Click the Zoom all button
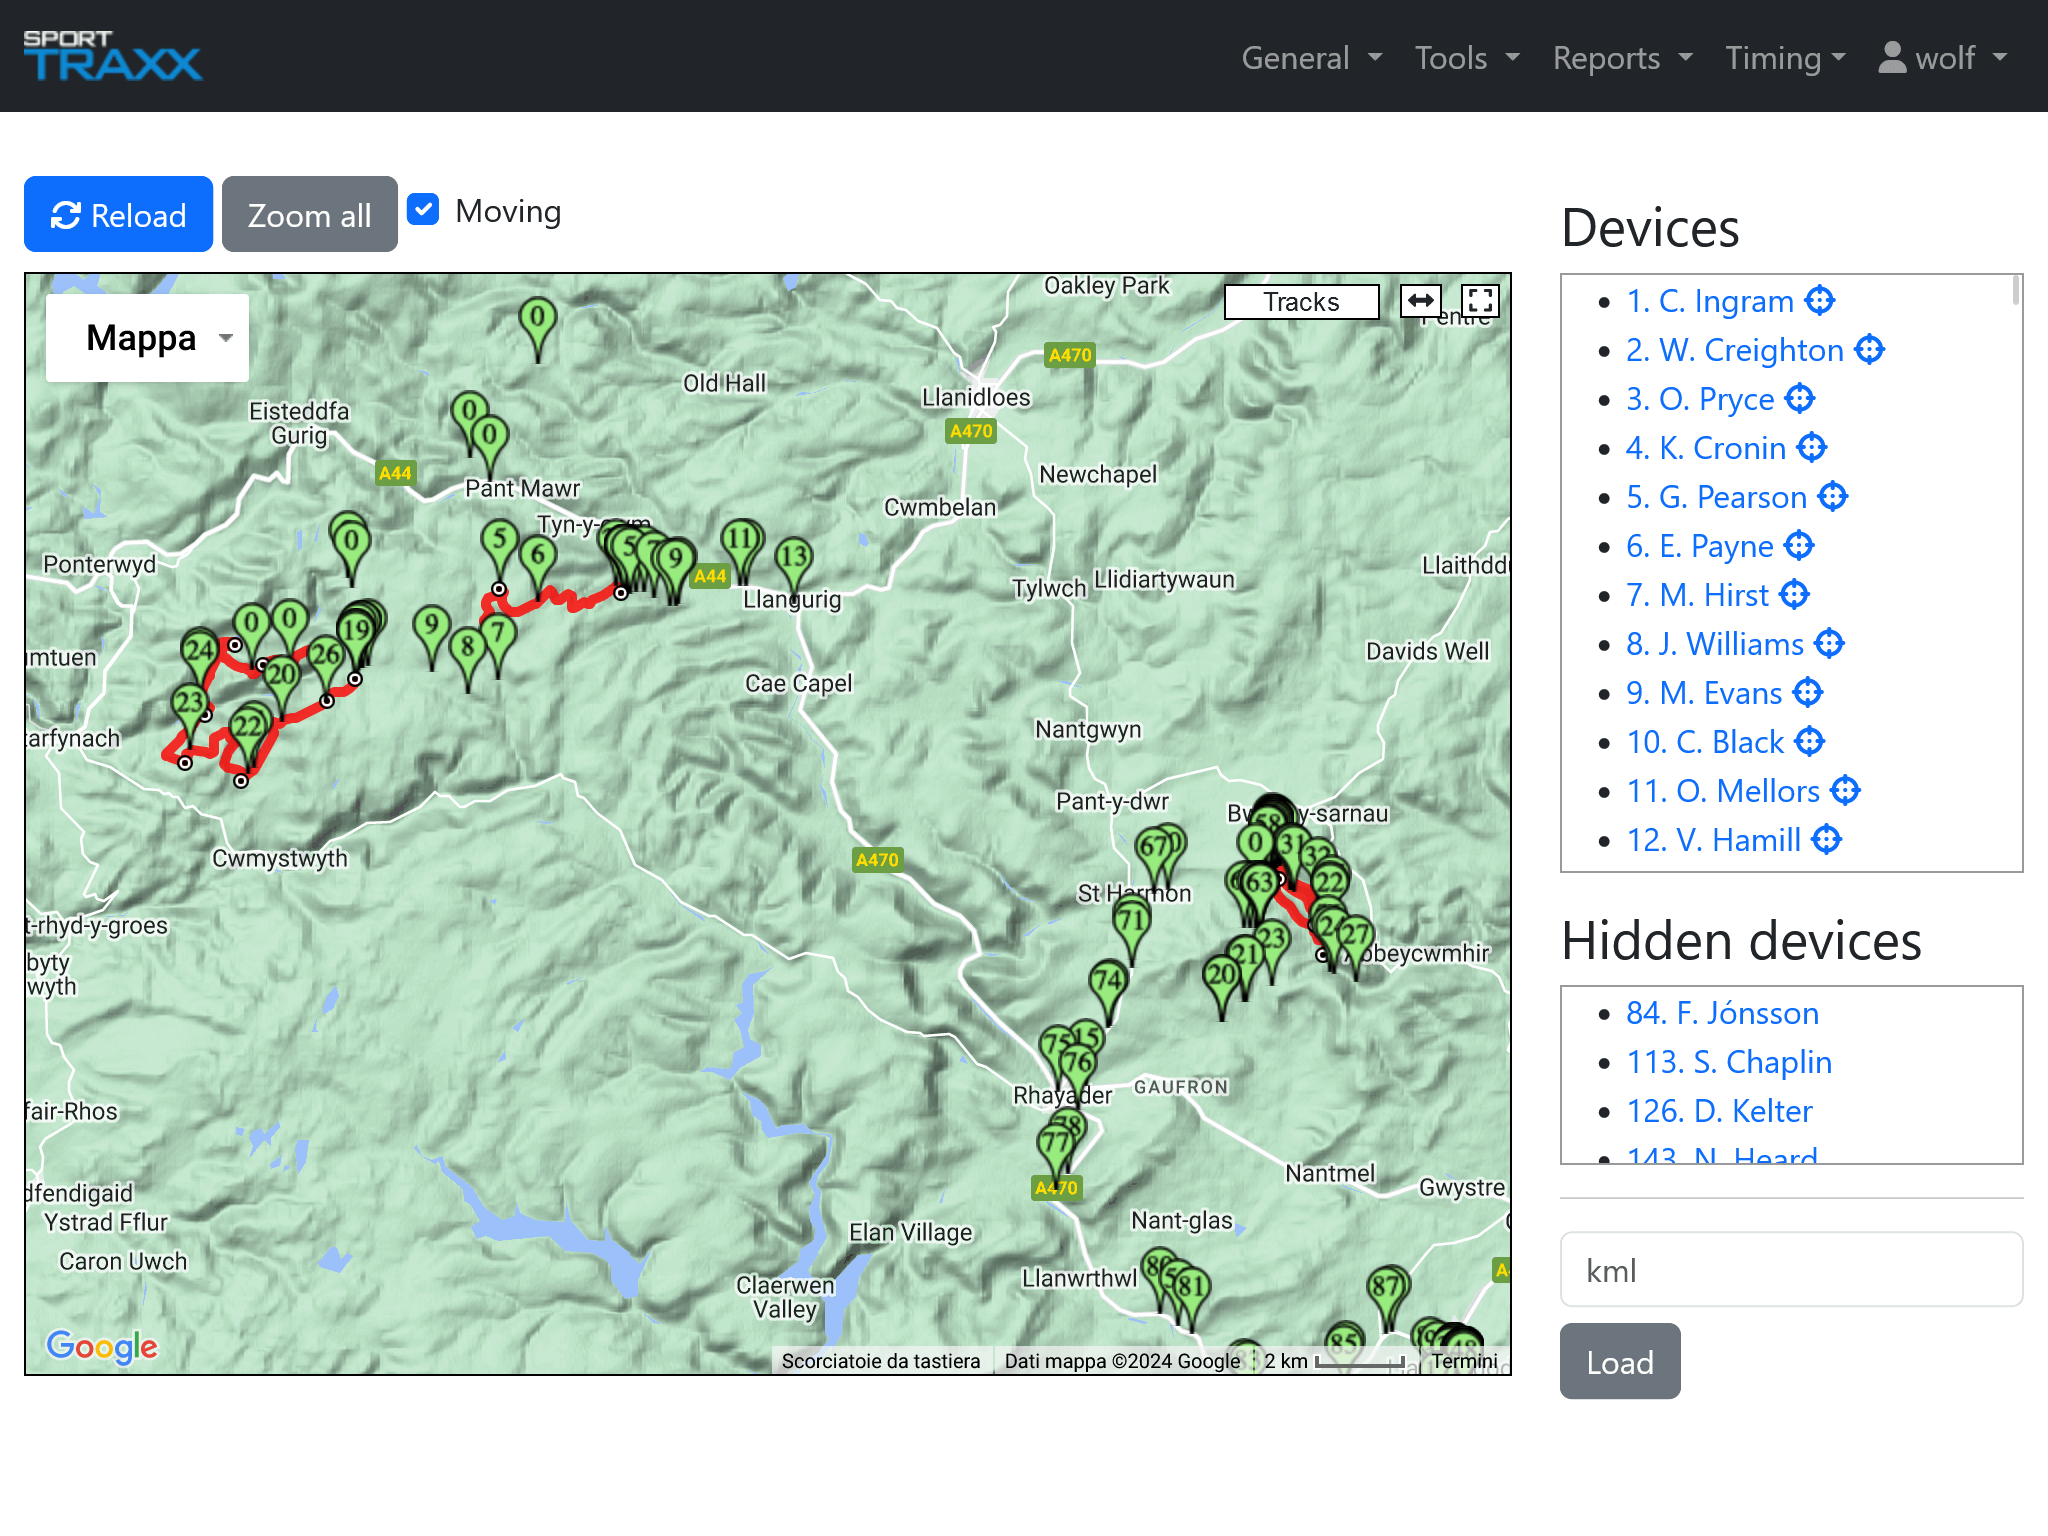The image size is (2048, 1536). pos(310,213)
